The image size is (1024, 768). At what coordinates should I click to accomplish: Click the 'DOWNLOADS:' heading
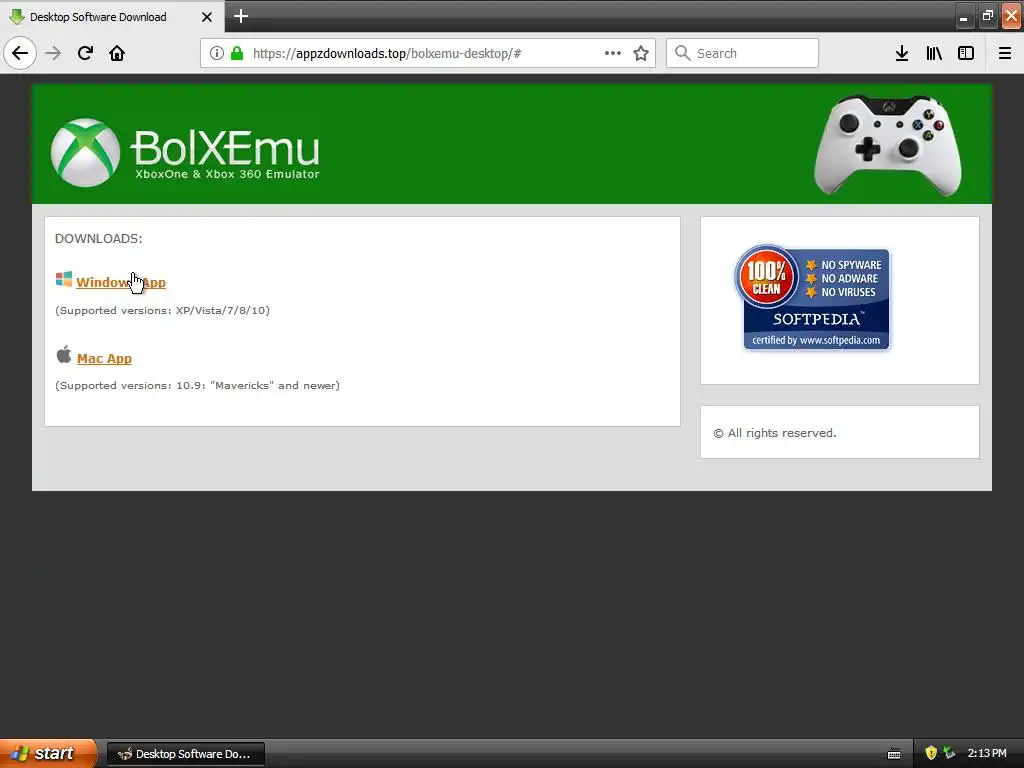pyautogui.click(x=99, y=238)
